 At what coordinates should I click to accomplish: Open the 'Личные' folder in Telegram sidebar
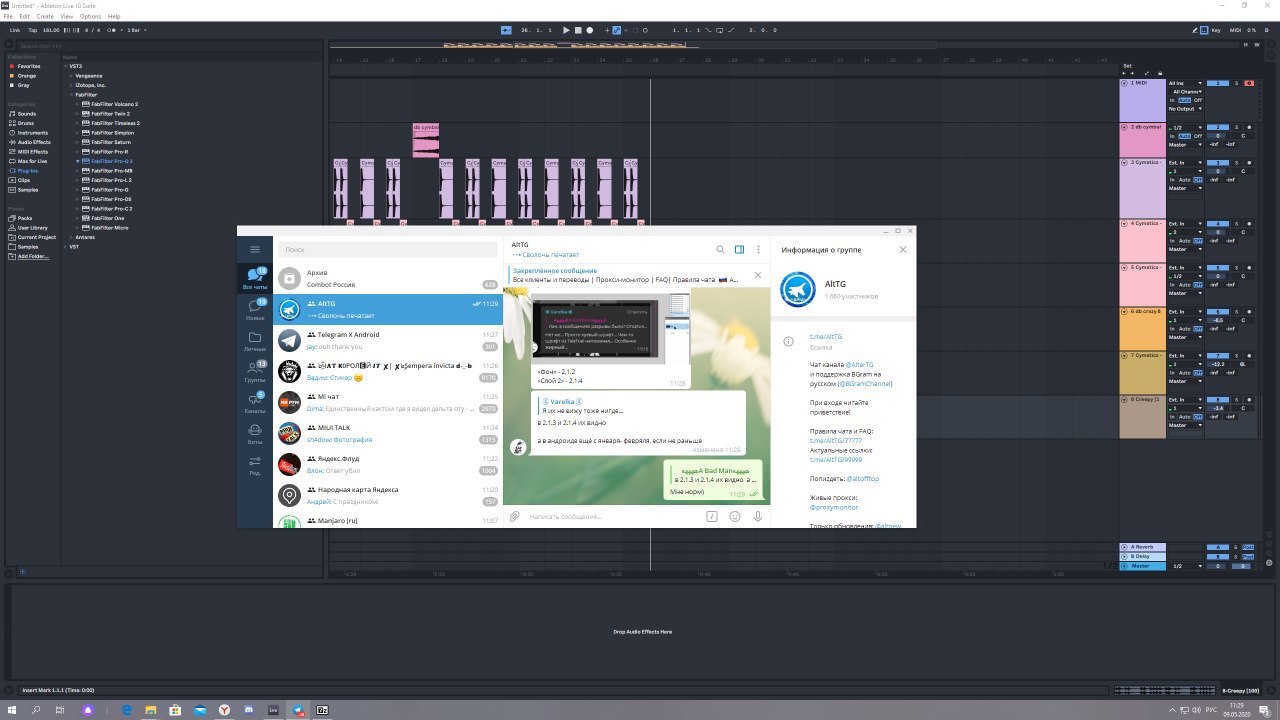(x=255, y=341)
